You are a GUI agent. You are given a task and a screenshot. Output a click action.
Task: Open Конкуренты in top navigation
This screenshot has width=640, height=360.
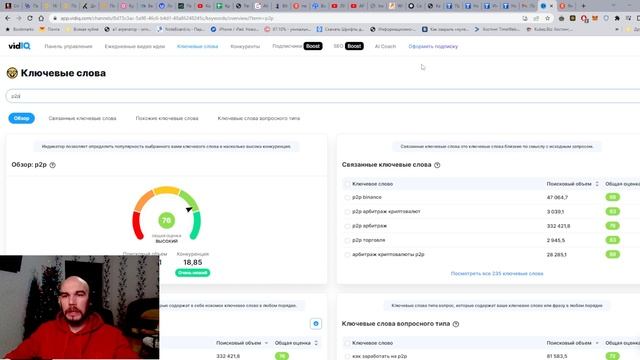pyautogui.click(x=245, y=47)
